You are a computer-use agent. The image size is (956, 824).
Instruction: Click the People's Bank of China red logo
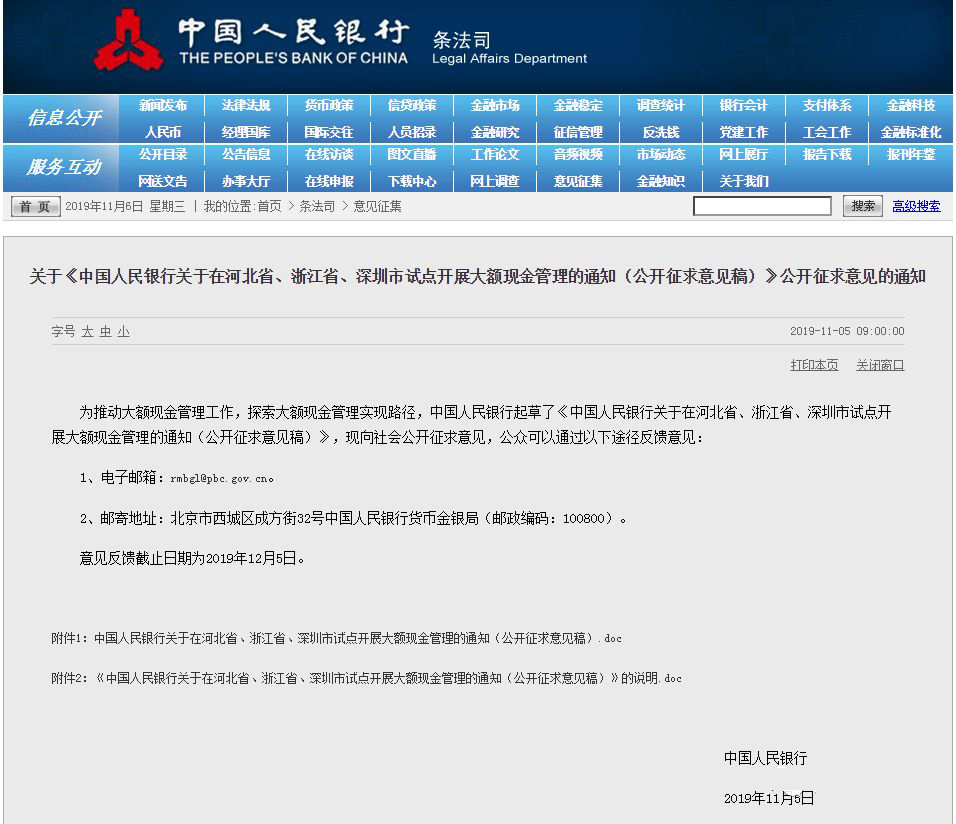(128, 41)
